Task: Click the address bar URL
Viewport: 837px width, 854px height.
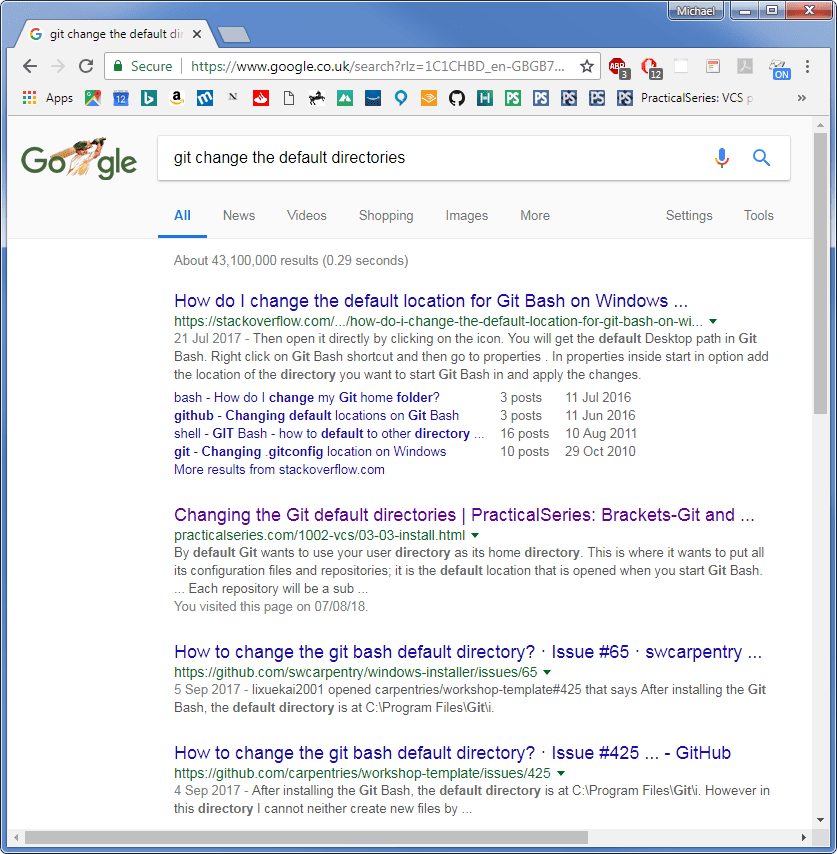Action: click(378, 66)
